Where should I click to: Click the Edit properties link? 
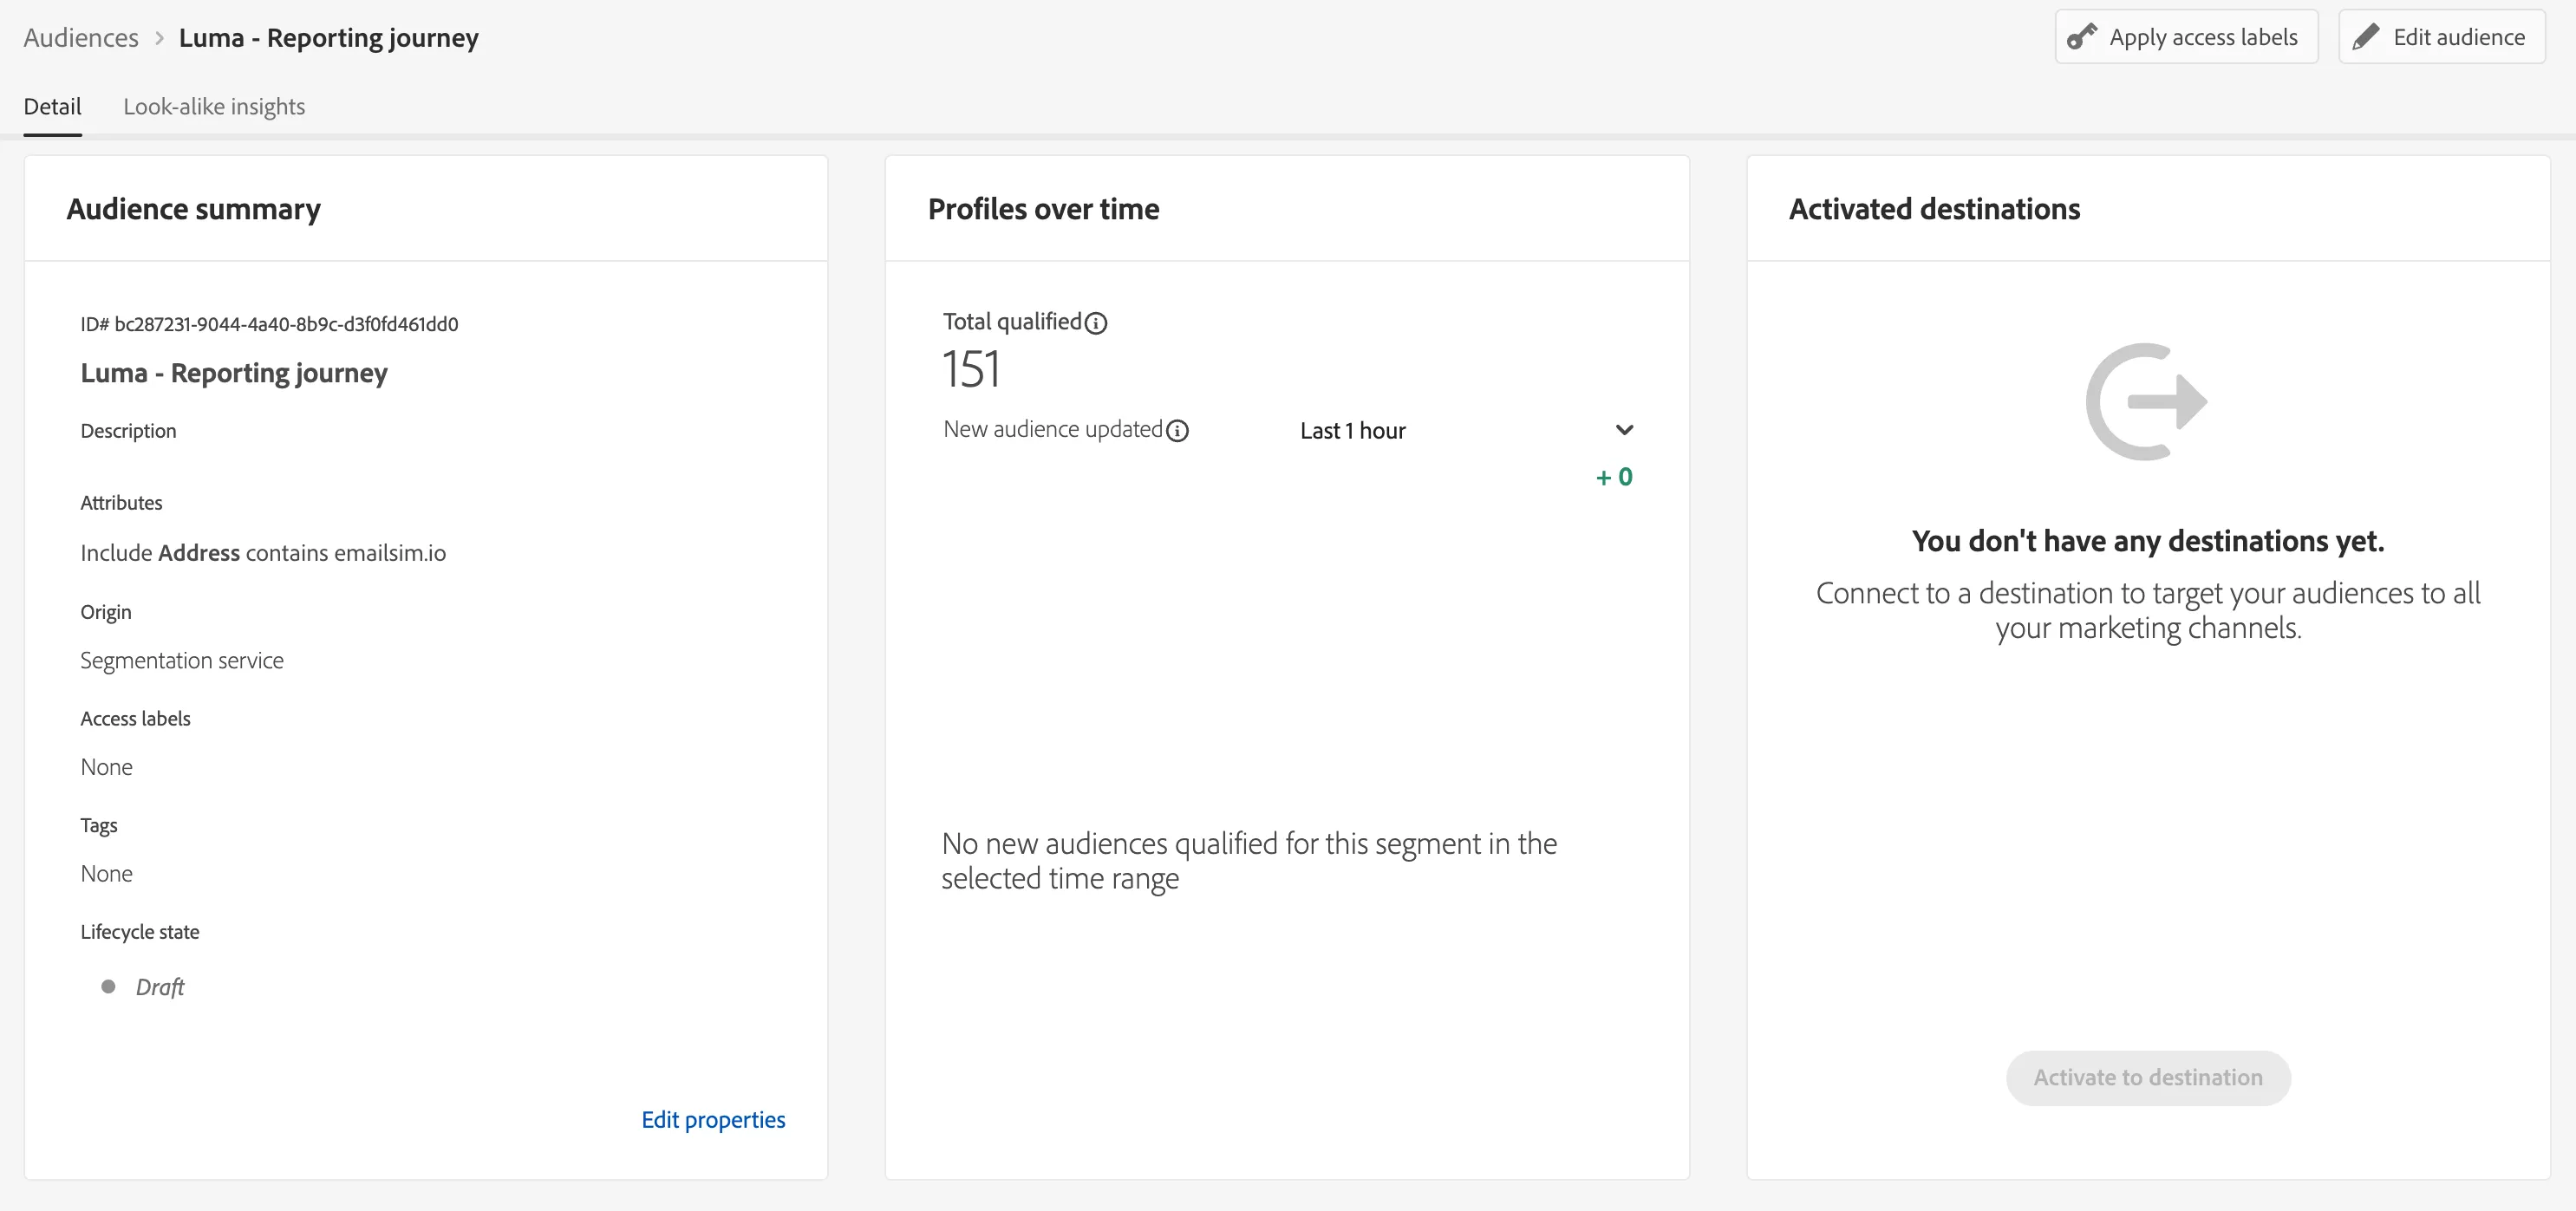point(713,1120)
